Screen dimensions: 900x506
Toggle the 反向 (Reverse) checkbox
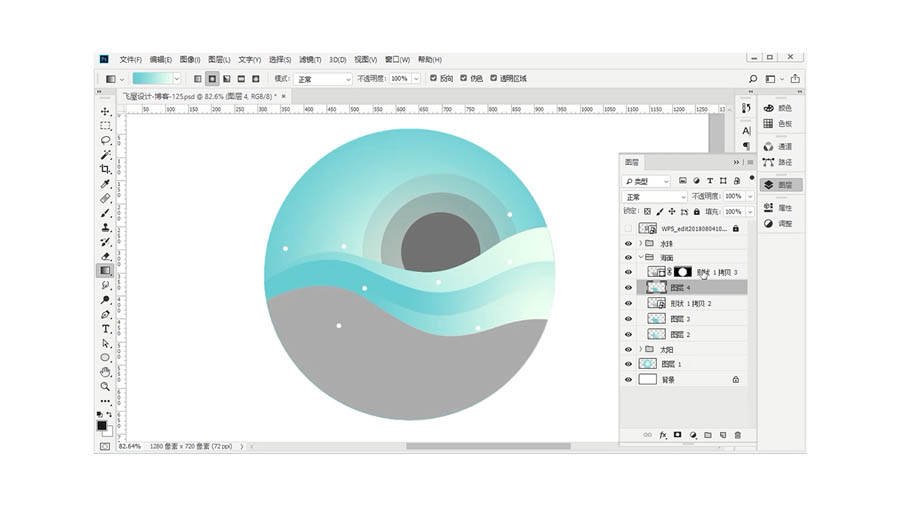[433, 78]
